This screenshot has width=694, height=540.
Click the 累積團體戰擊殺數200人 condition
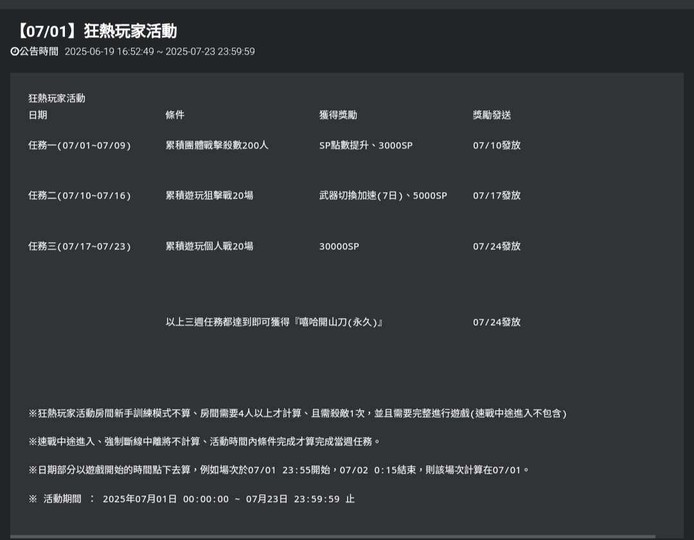click(x=217, y=145)
